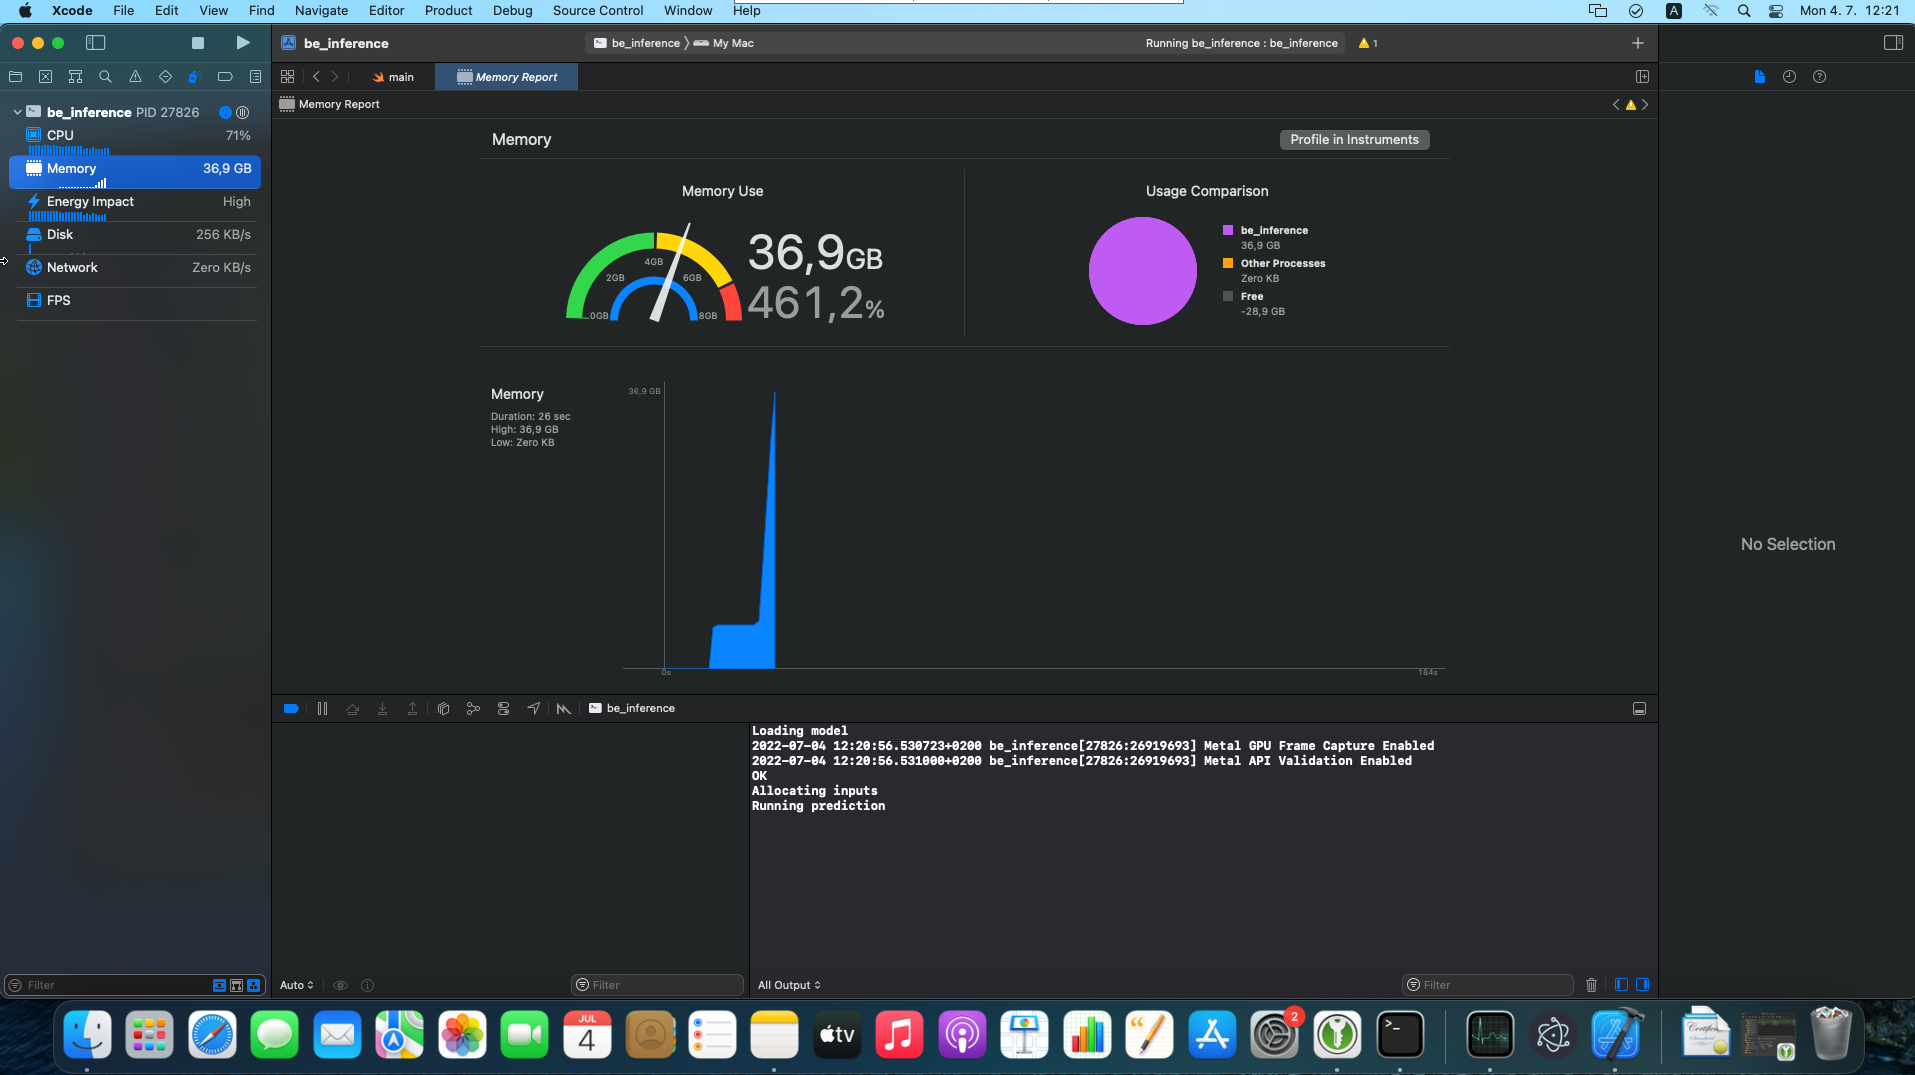1915x1075 pixels.
Task: Click the process view options icon
Action: click(x=242, y=112)
